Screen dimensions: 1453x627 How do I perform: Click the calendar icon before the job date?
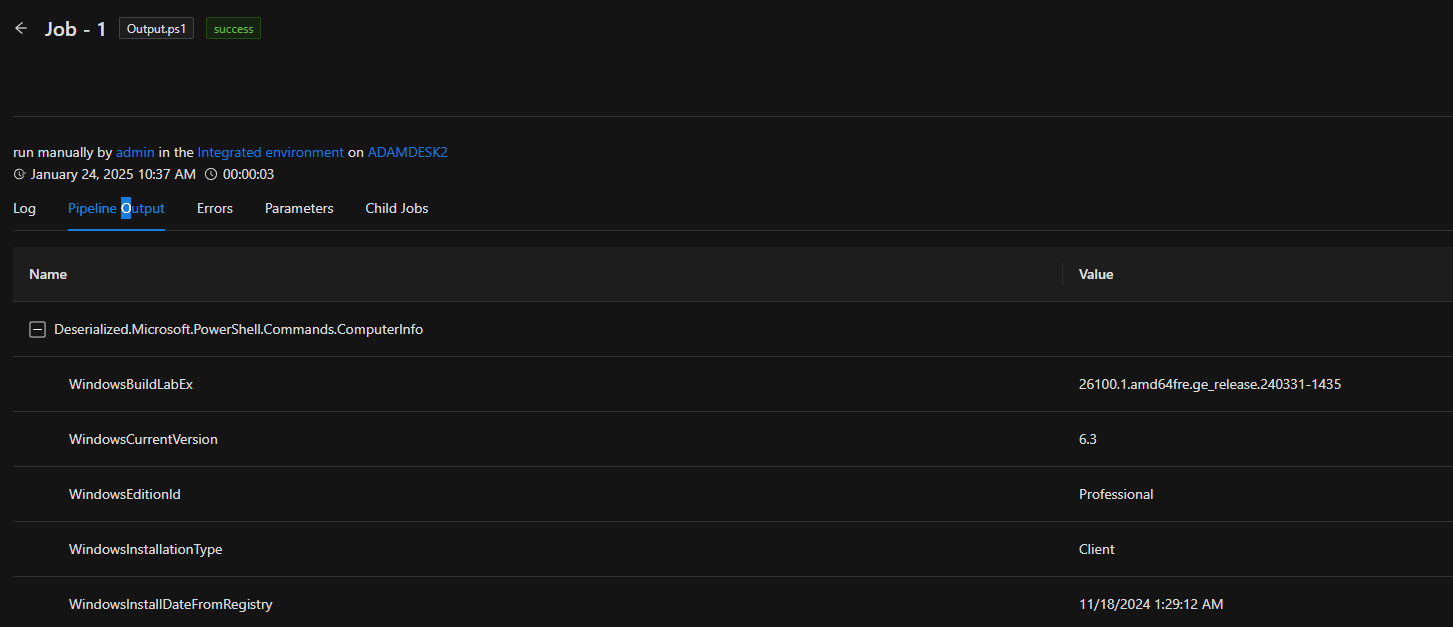[19, 175]
